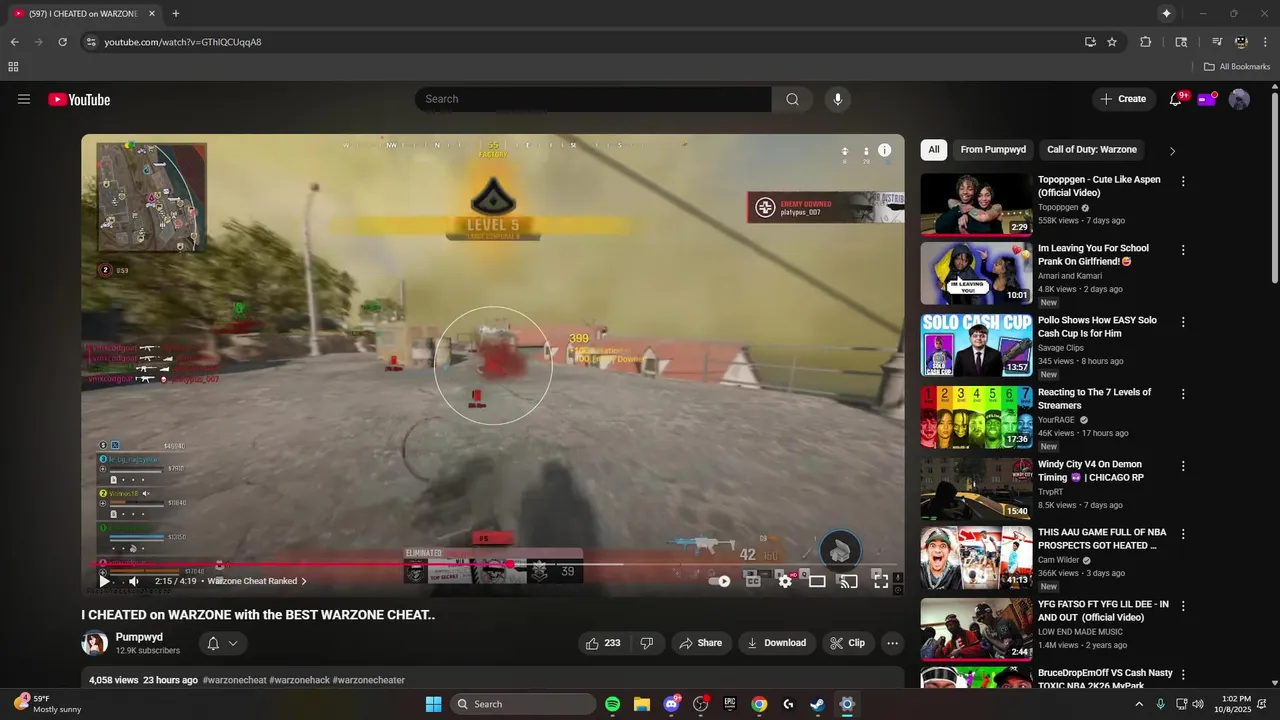Mute the video volume
Image resolution: width=1280 pixels, height=720 pixels.
coord(134,581)
